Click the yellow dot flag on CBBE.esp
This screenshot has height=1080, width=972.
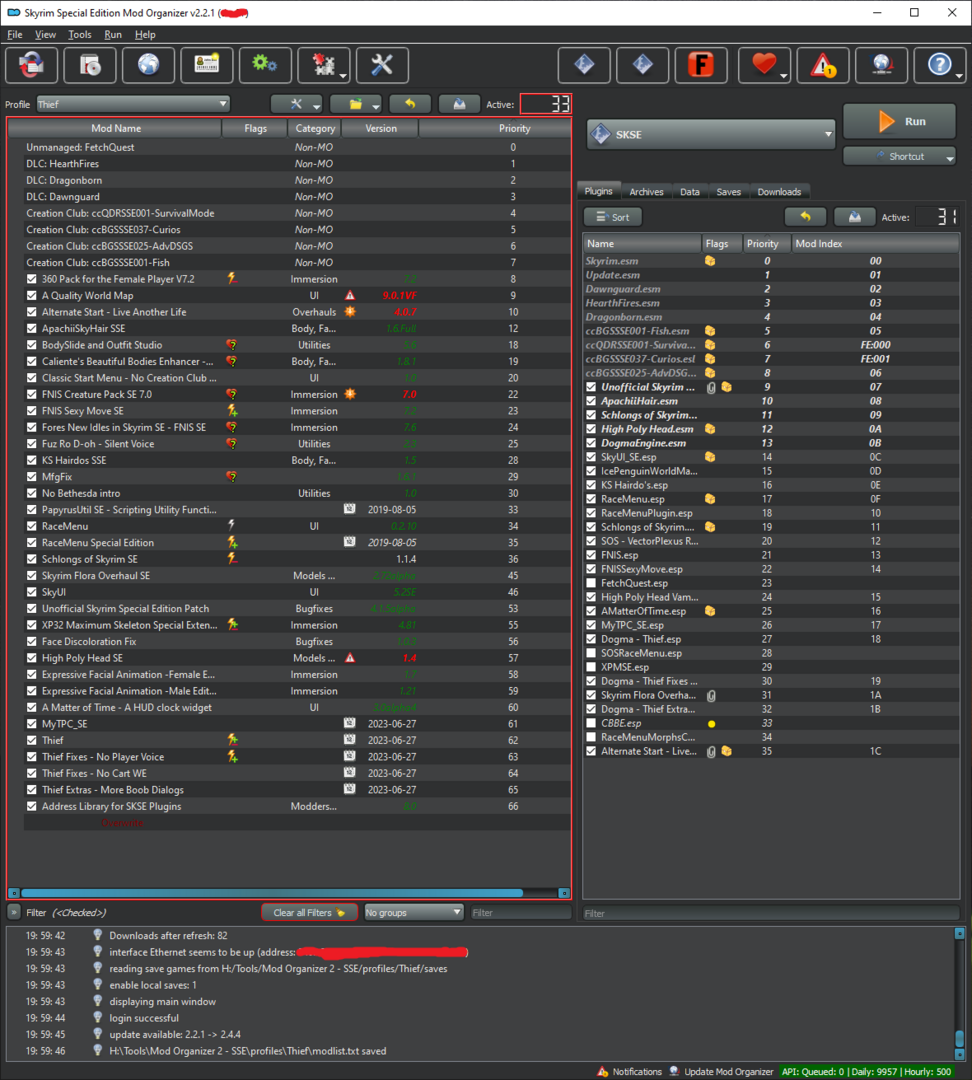point(712,724)
